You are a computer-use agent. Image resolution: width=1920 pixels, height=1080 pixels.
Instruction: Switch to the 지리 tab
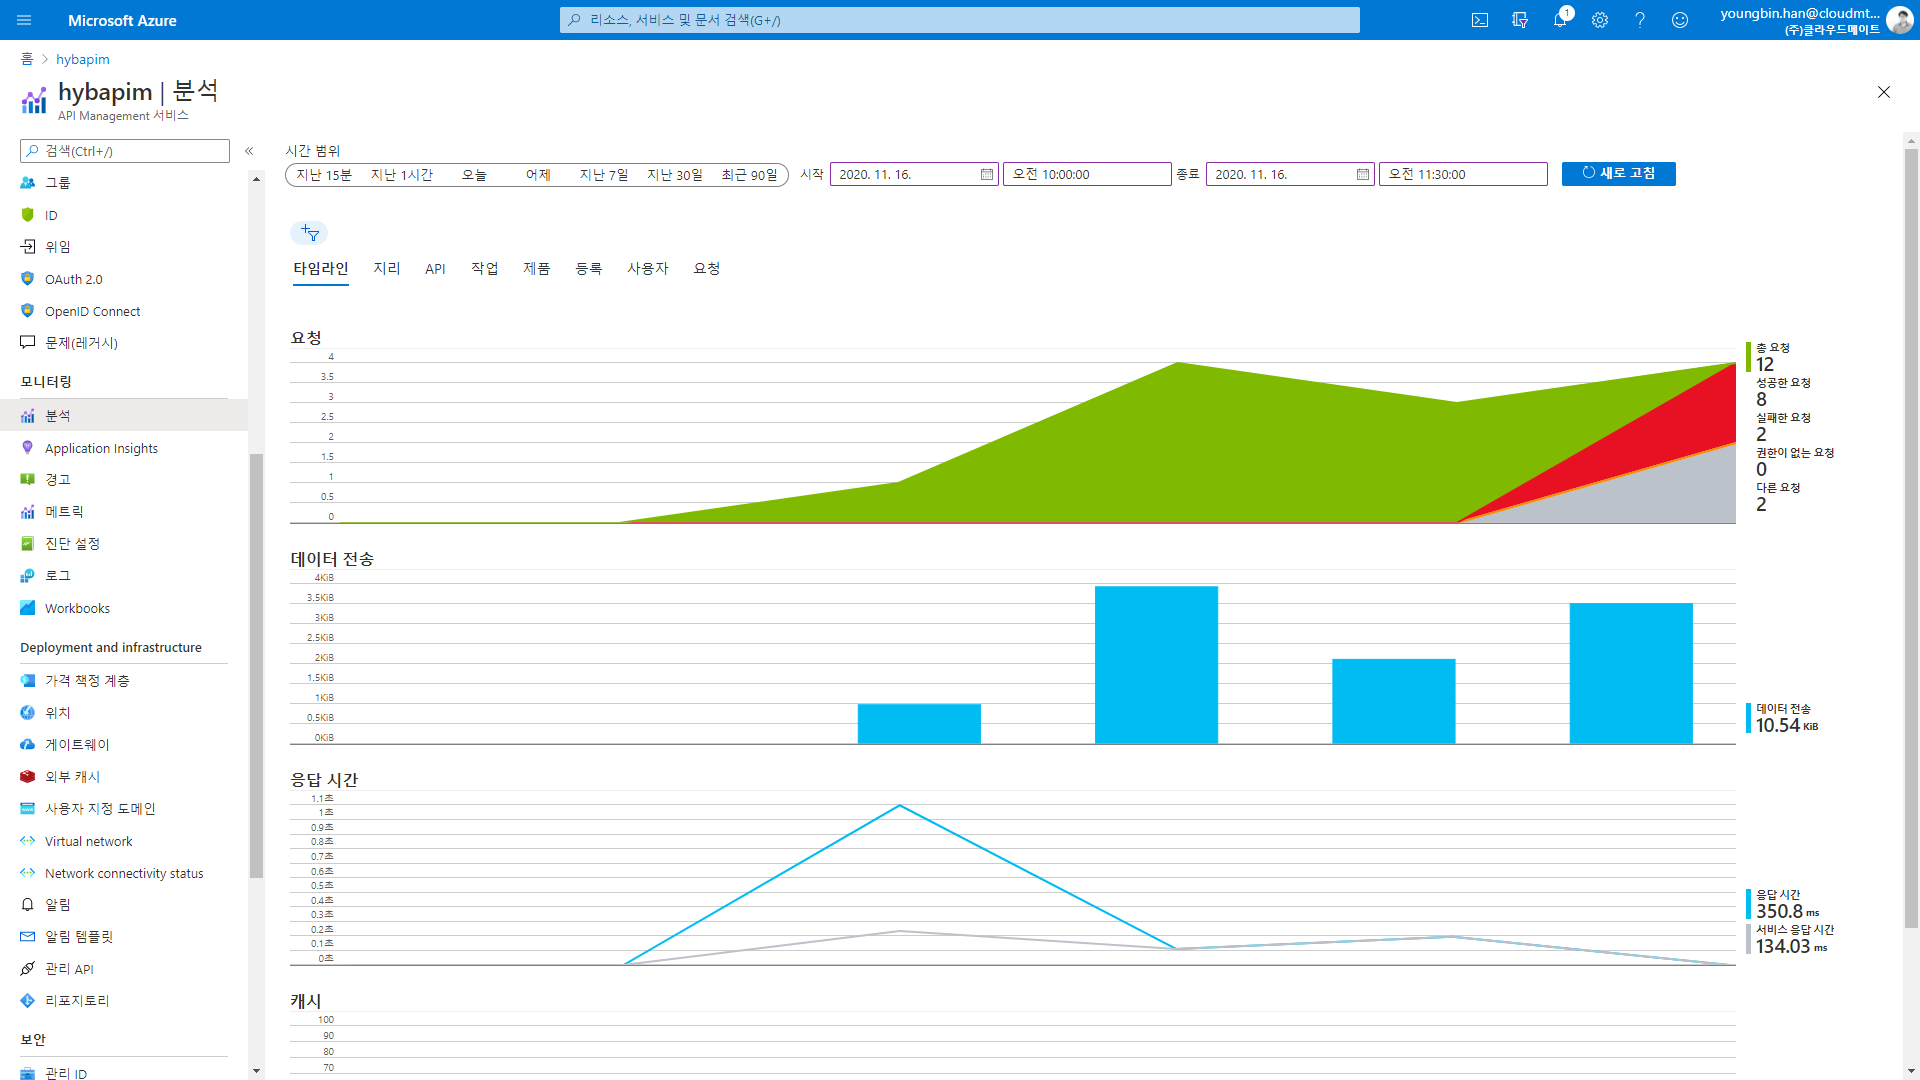tap(386, 268)
